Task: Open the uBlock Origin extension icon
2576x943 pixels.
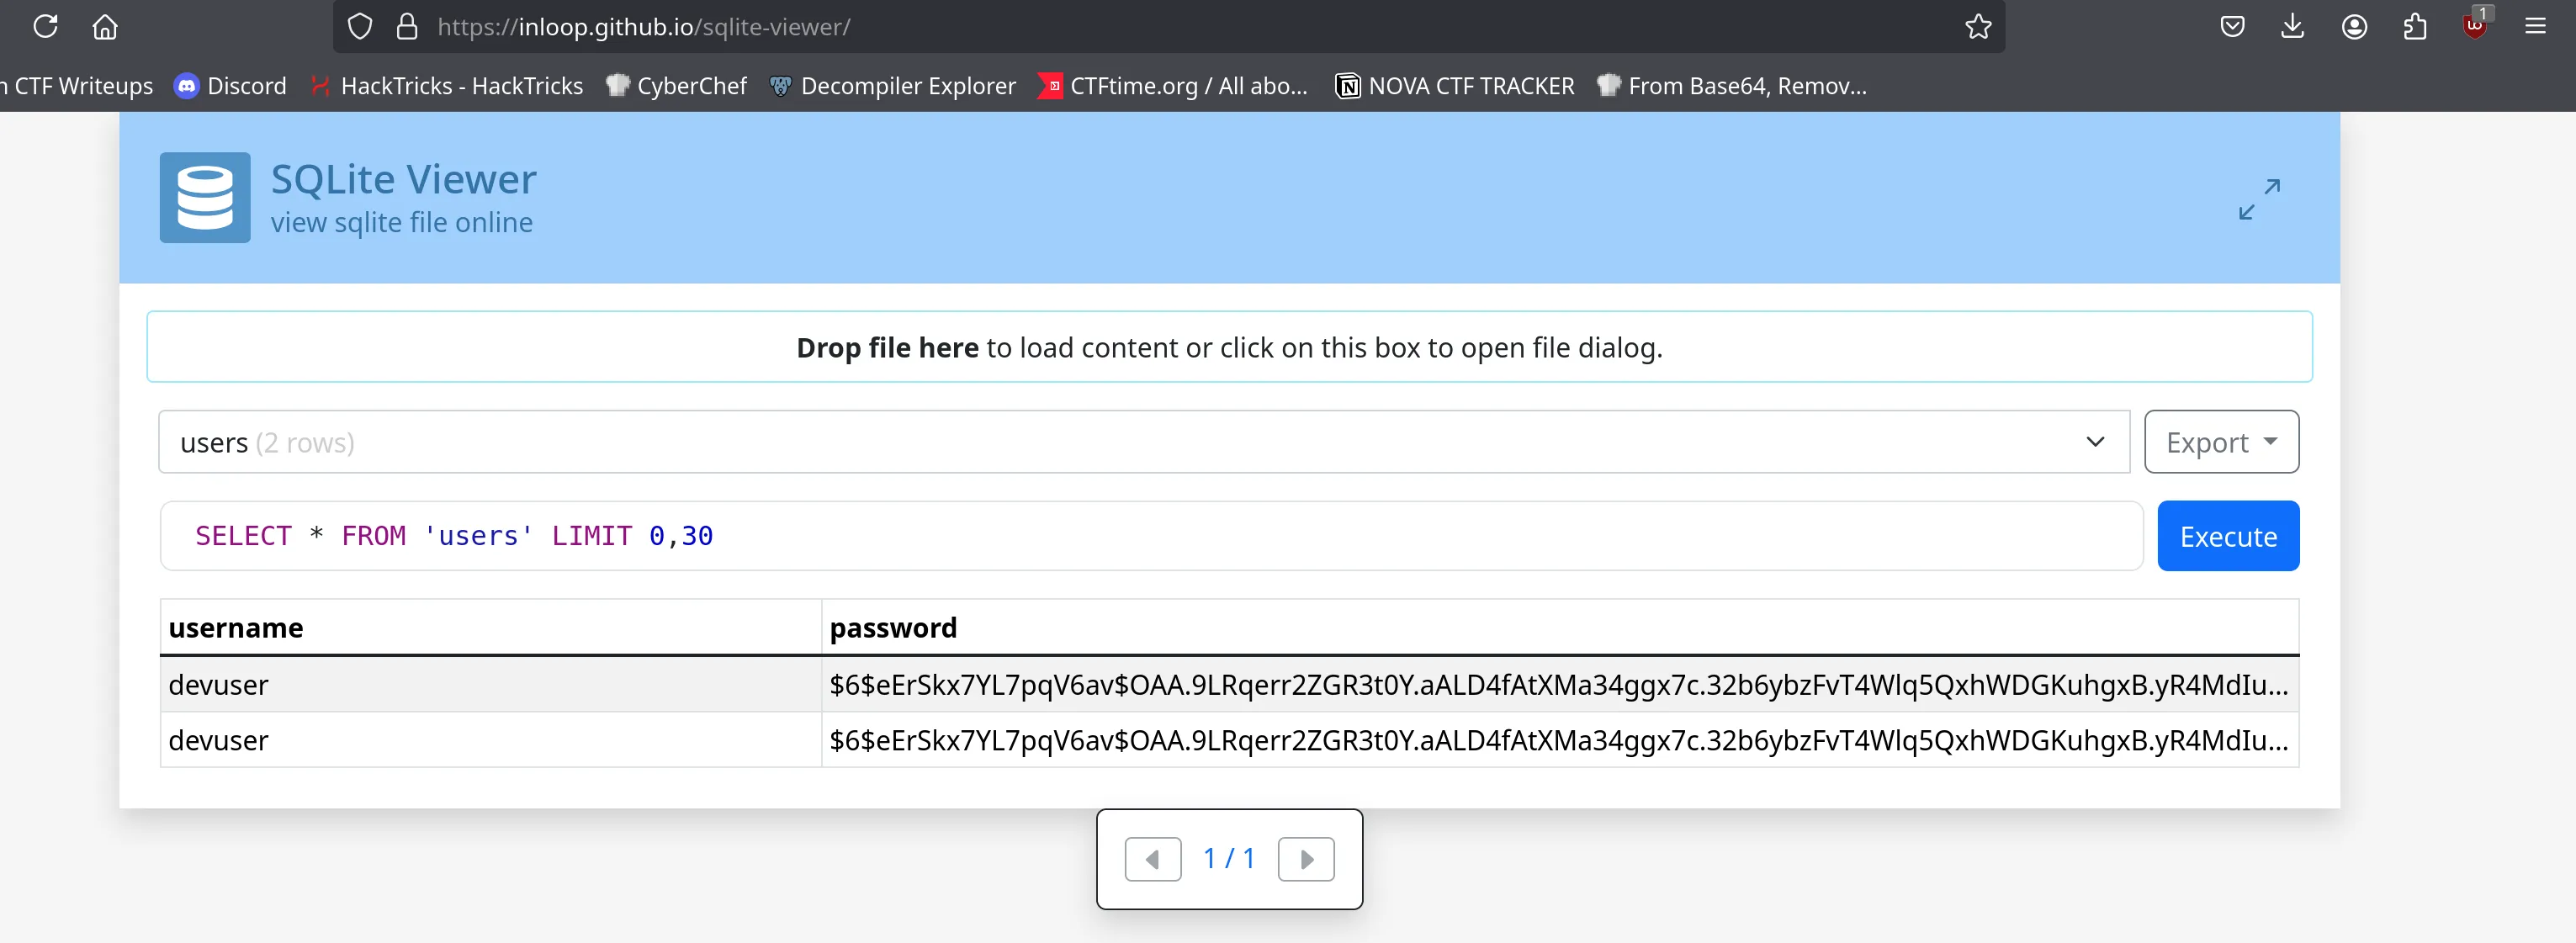Action: tap(2475, 26)
